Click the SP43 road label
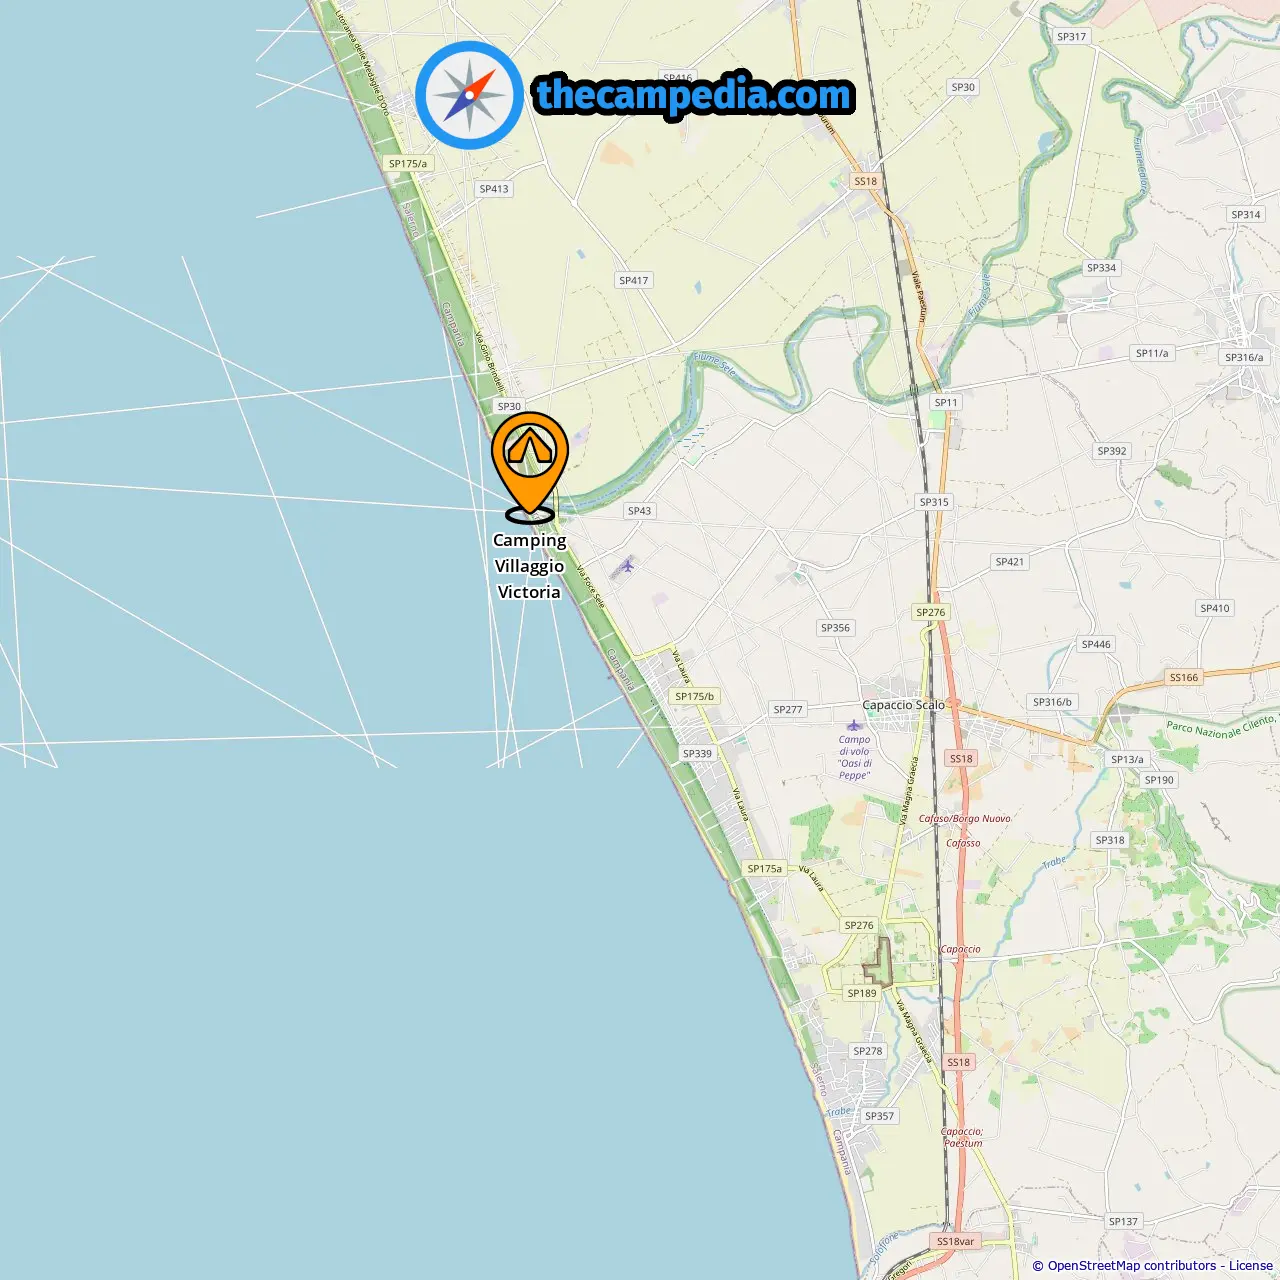 click(x=640, y=510)
